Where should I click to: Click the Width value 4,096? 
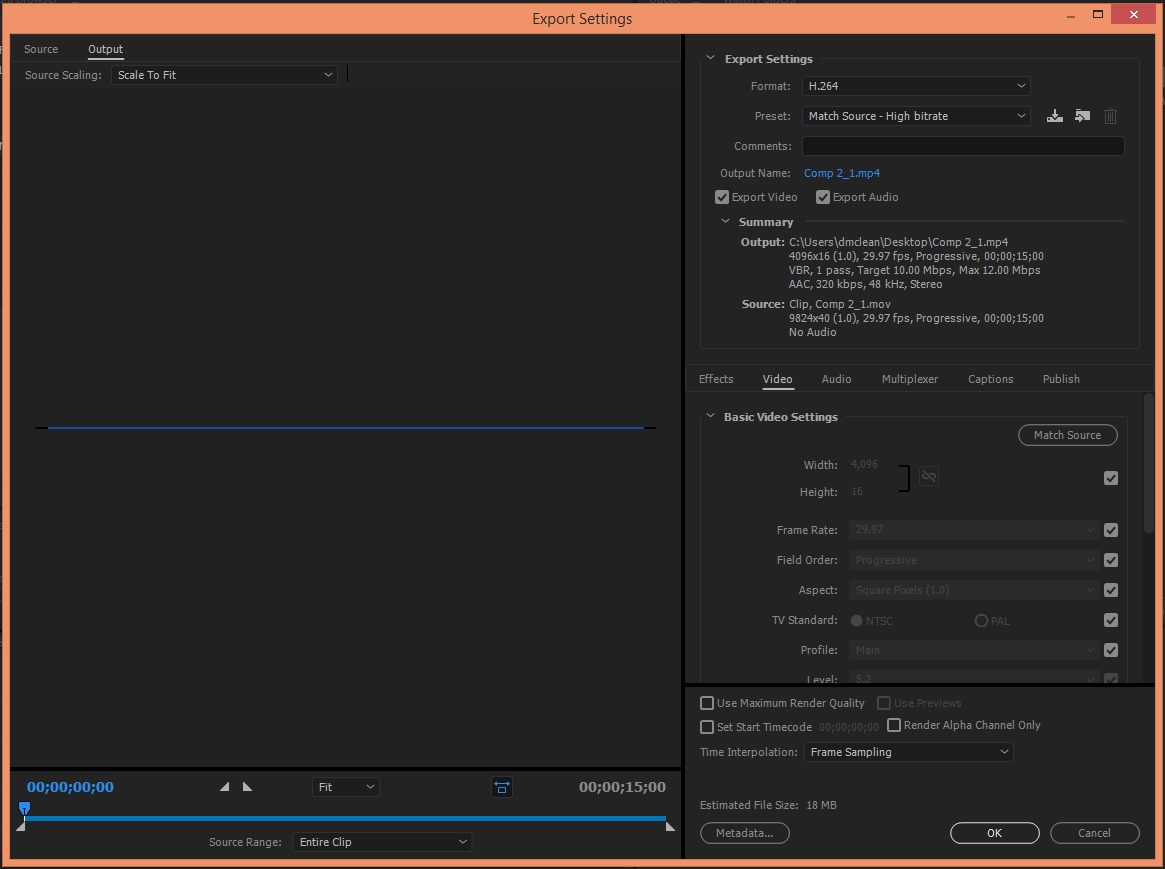tap(864, 464)
